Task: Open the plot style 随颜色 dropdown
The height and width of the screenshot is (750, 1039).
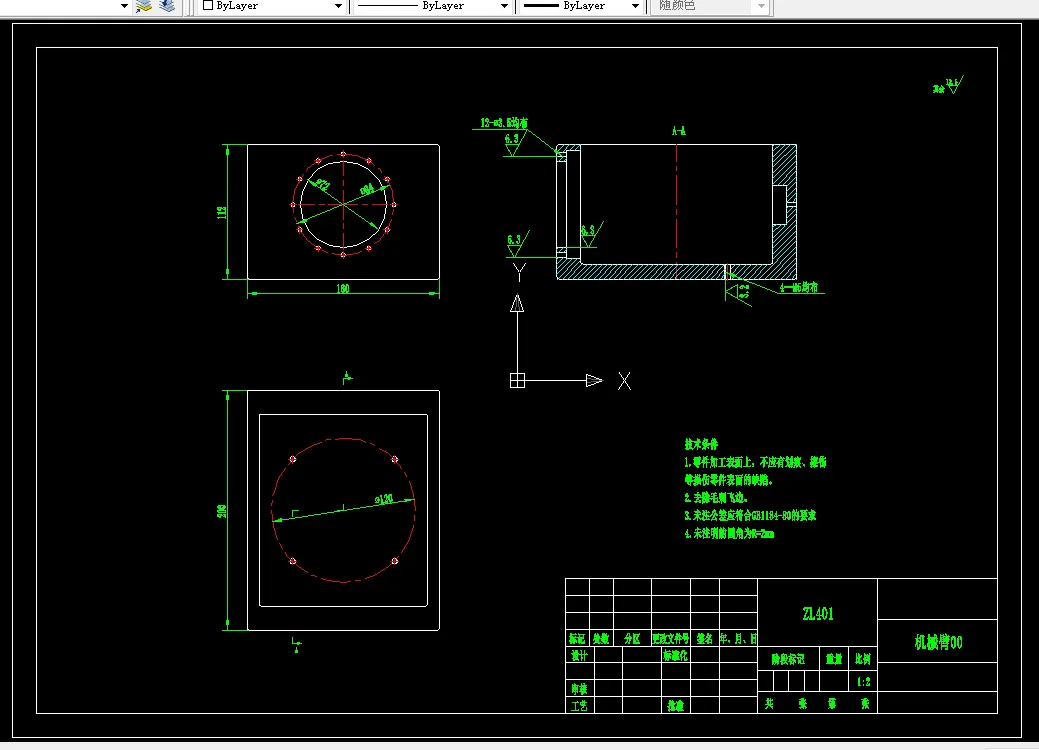Action: [762, 6]
